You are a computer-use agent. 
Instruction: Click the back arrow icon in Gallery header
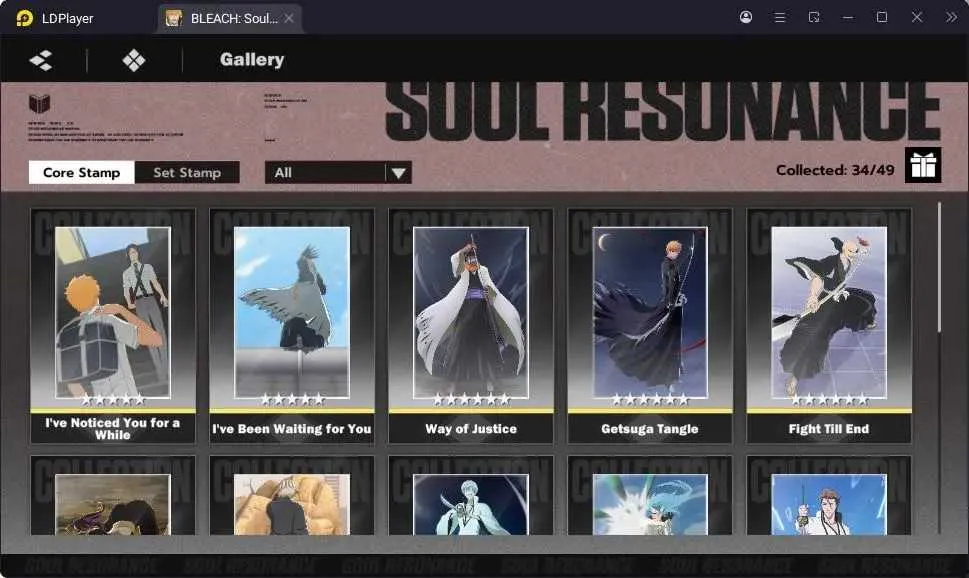click(41, 60)
